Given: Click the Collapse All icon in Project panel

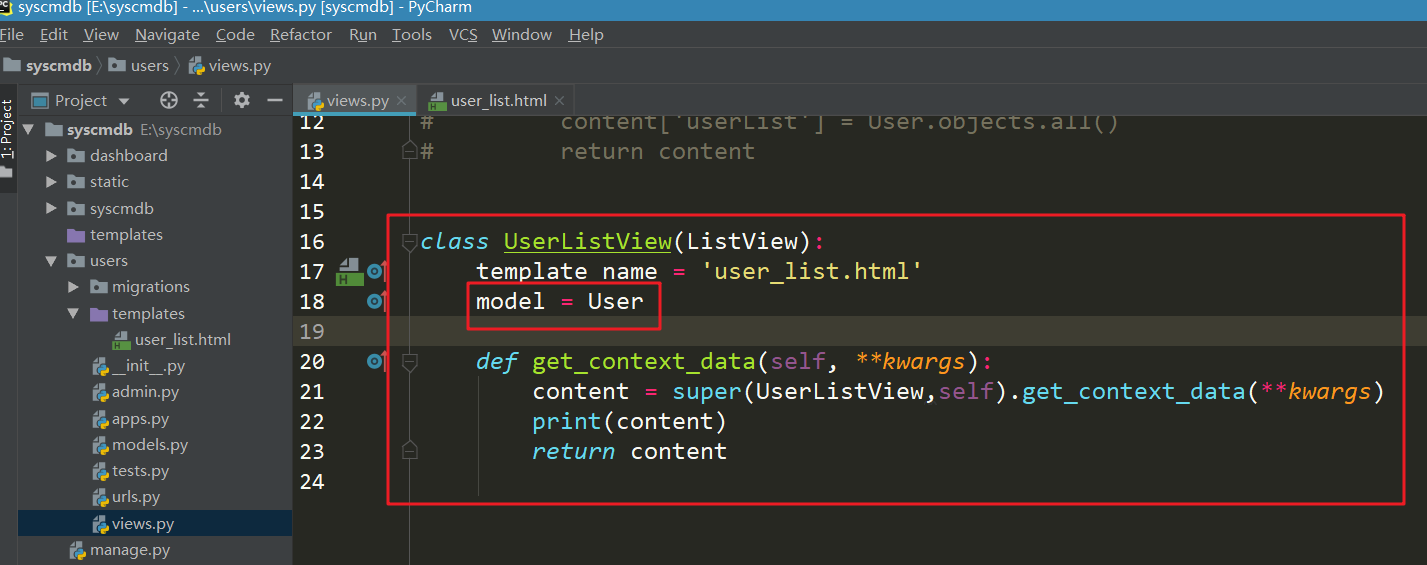Looking at the screenshot, I should [x=201, y=100].
